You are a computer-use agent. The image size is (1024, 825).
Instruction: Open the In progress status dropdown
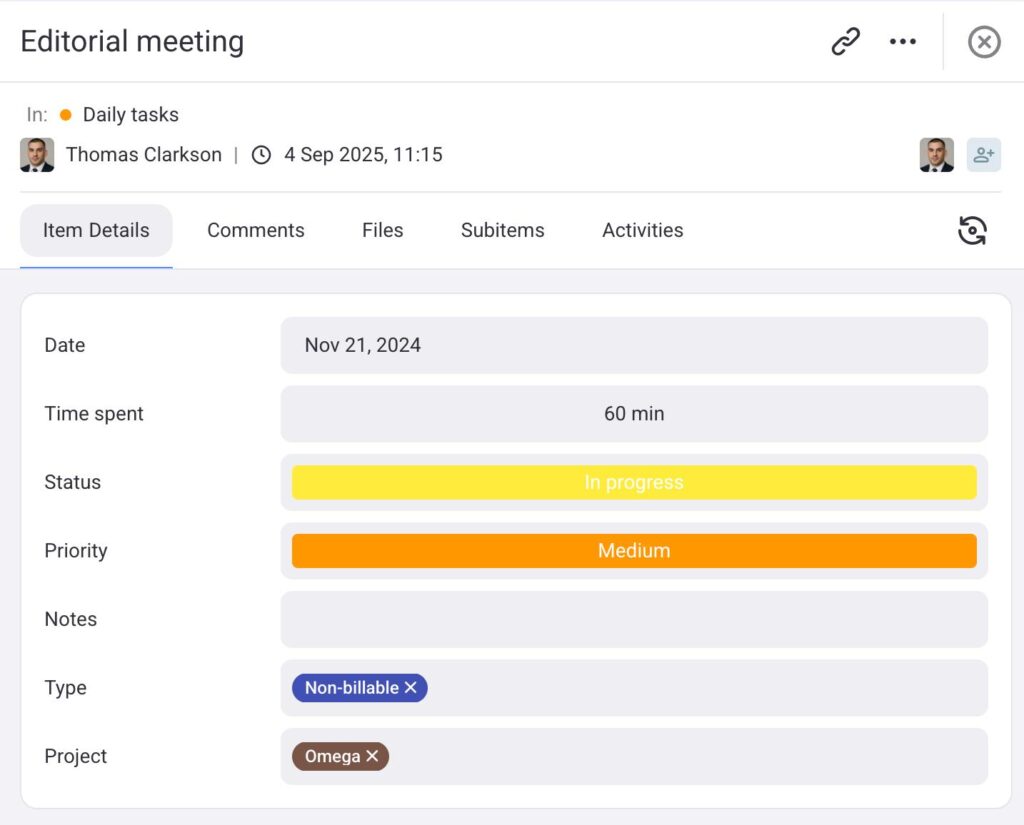[633, 482]
